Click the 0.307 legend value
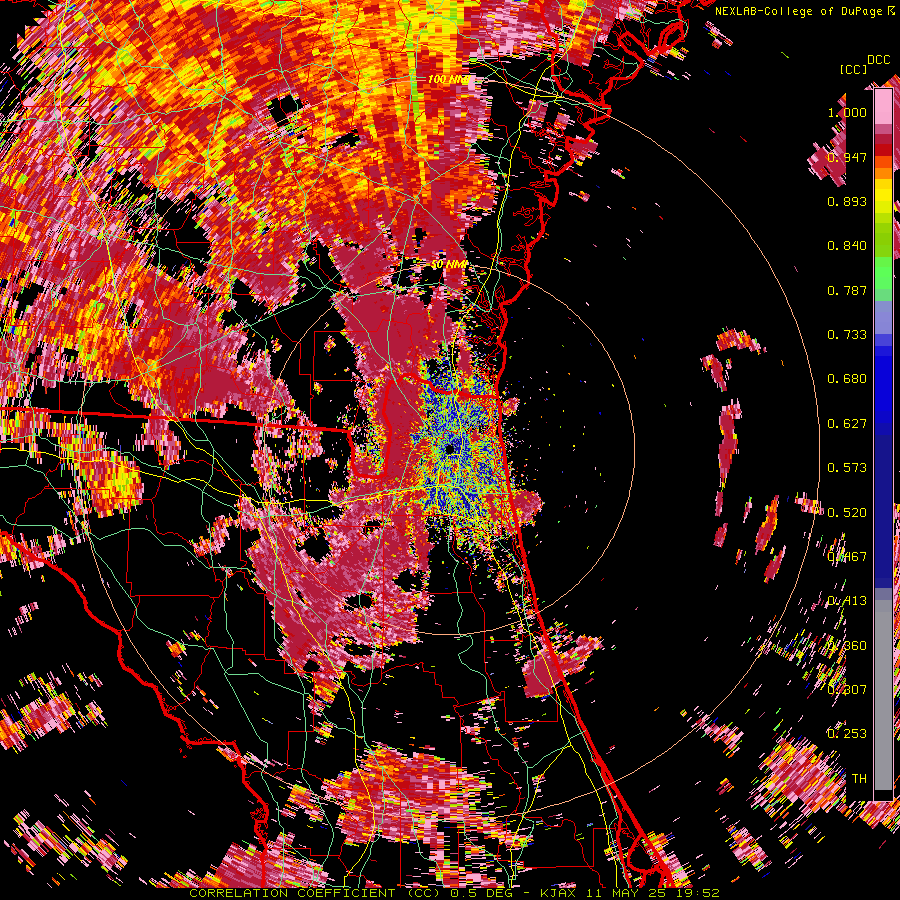The width and height of the screenshot is (900, 900). [847, 690]
